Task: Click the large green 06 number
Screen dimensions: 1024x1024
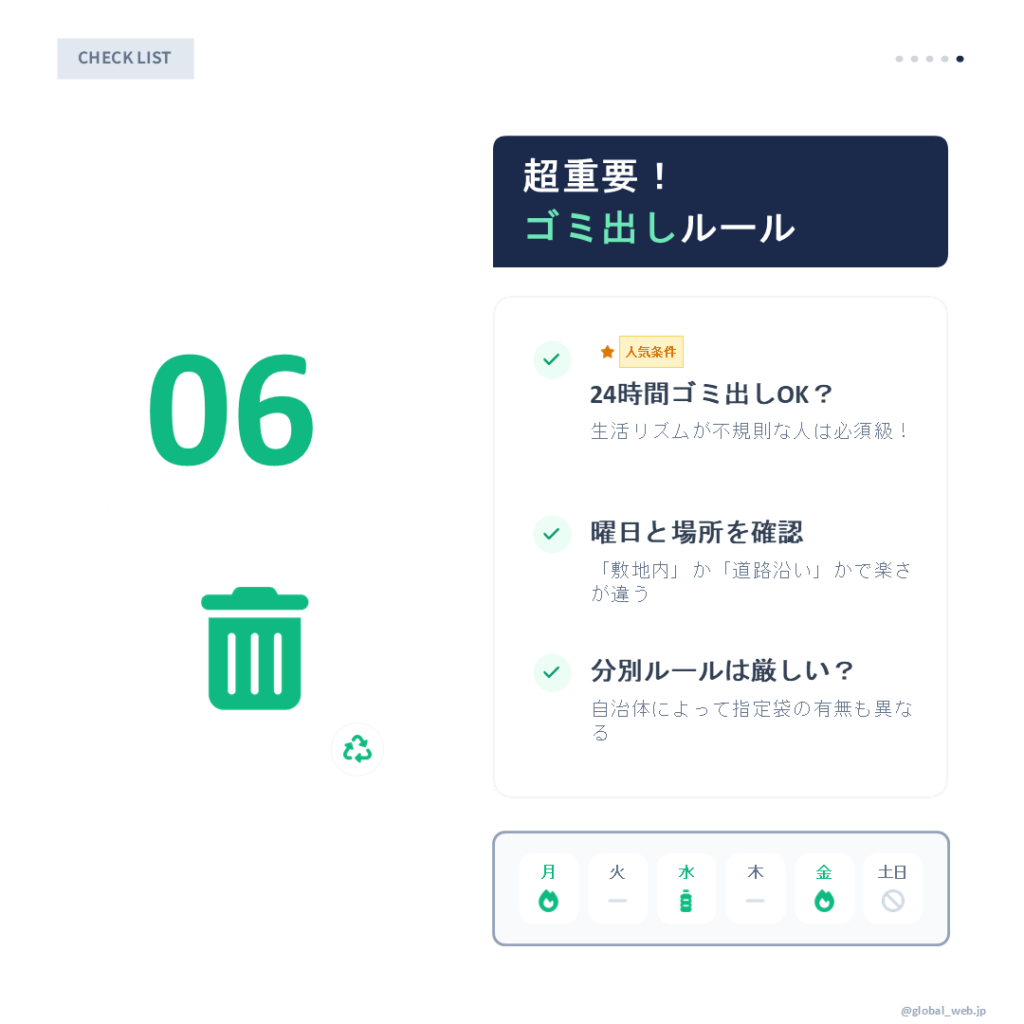Action: pyautogui.click(x=231, y=410)
